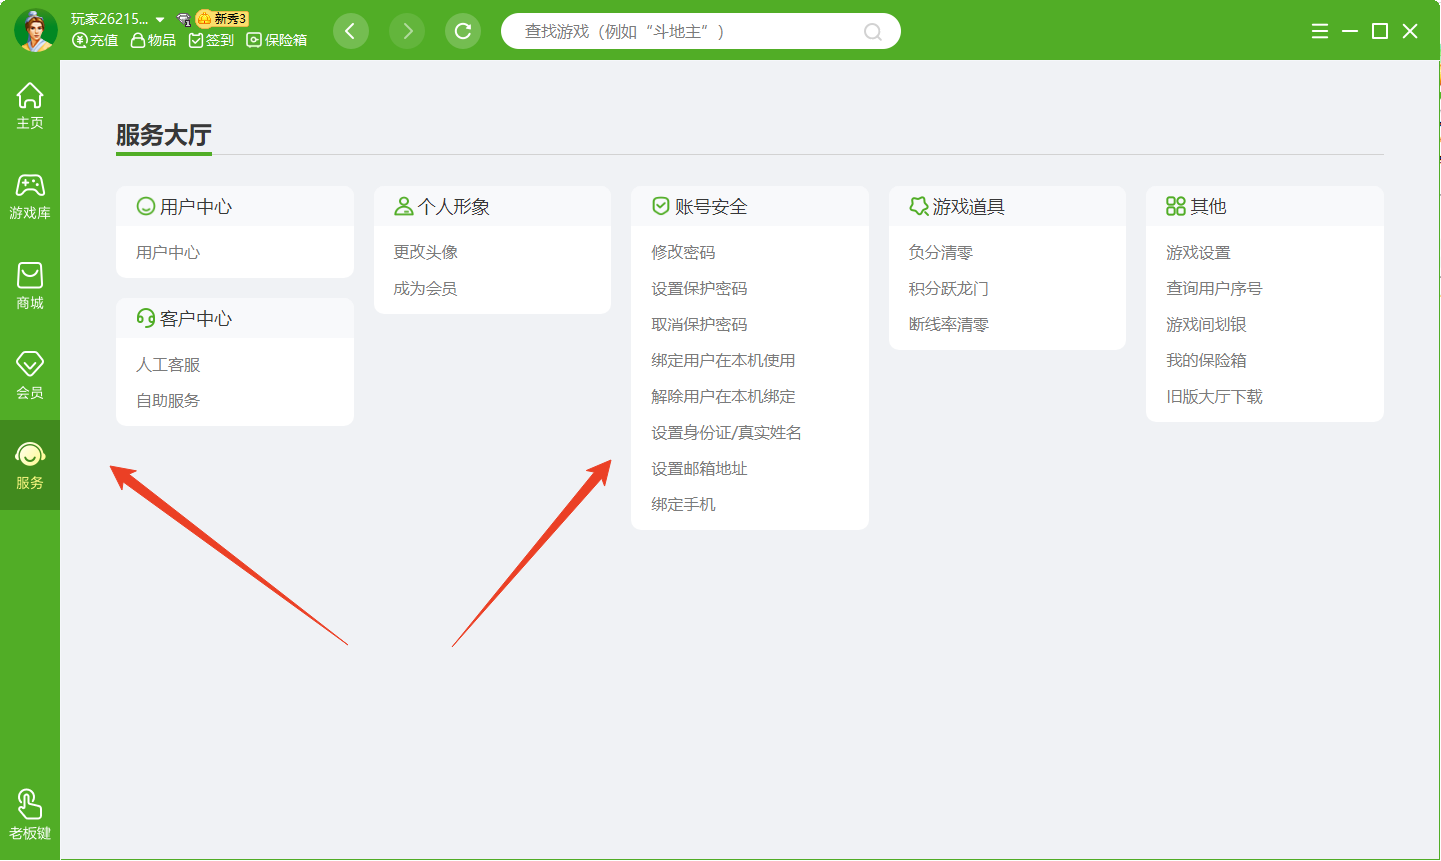Click 解除用户在本机绑定 link
The image size is (1441, 861).
(x=723, y=397)
